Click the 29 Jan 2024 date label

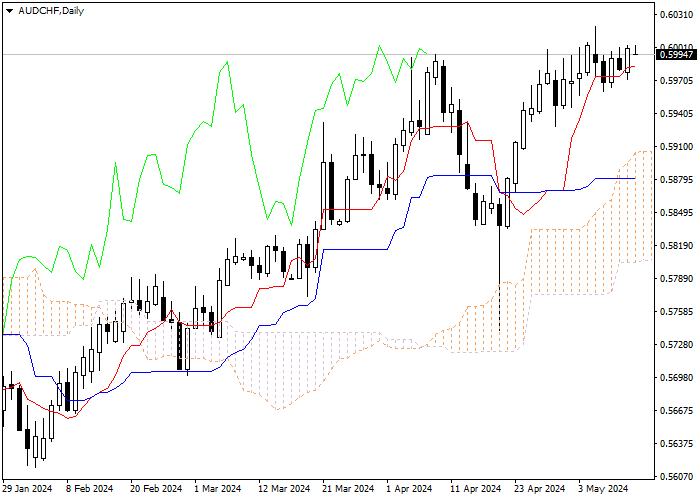tap(27, 489)
